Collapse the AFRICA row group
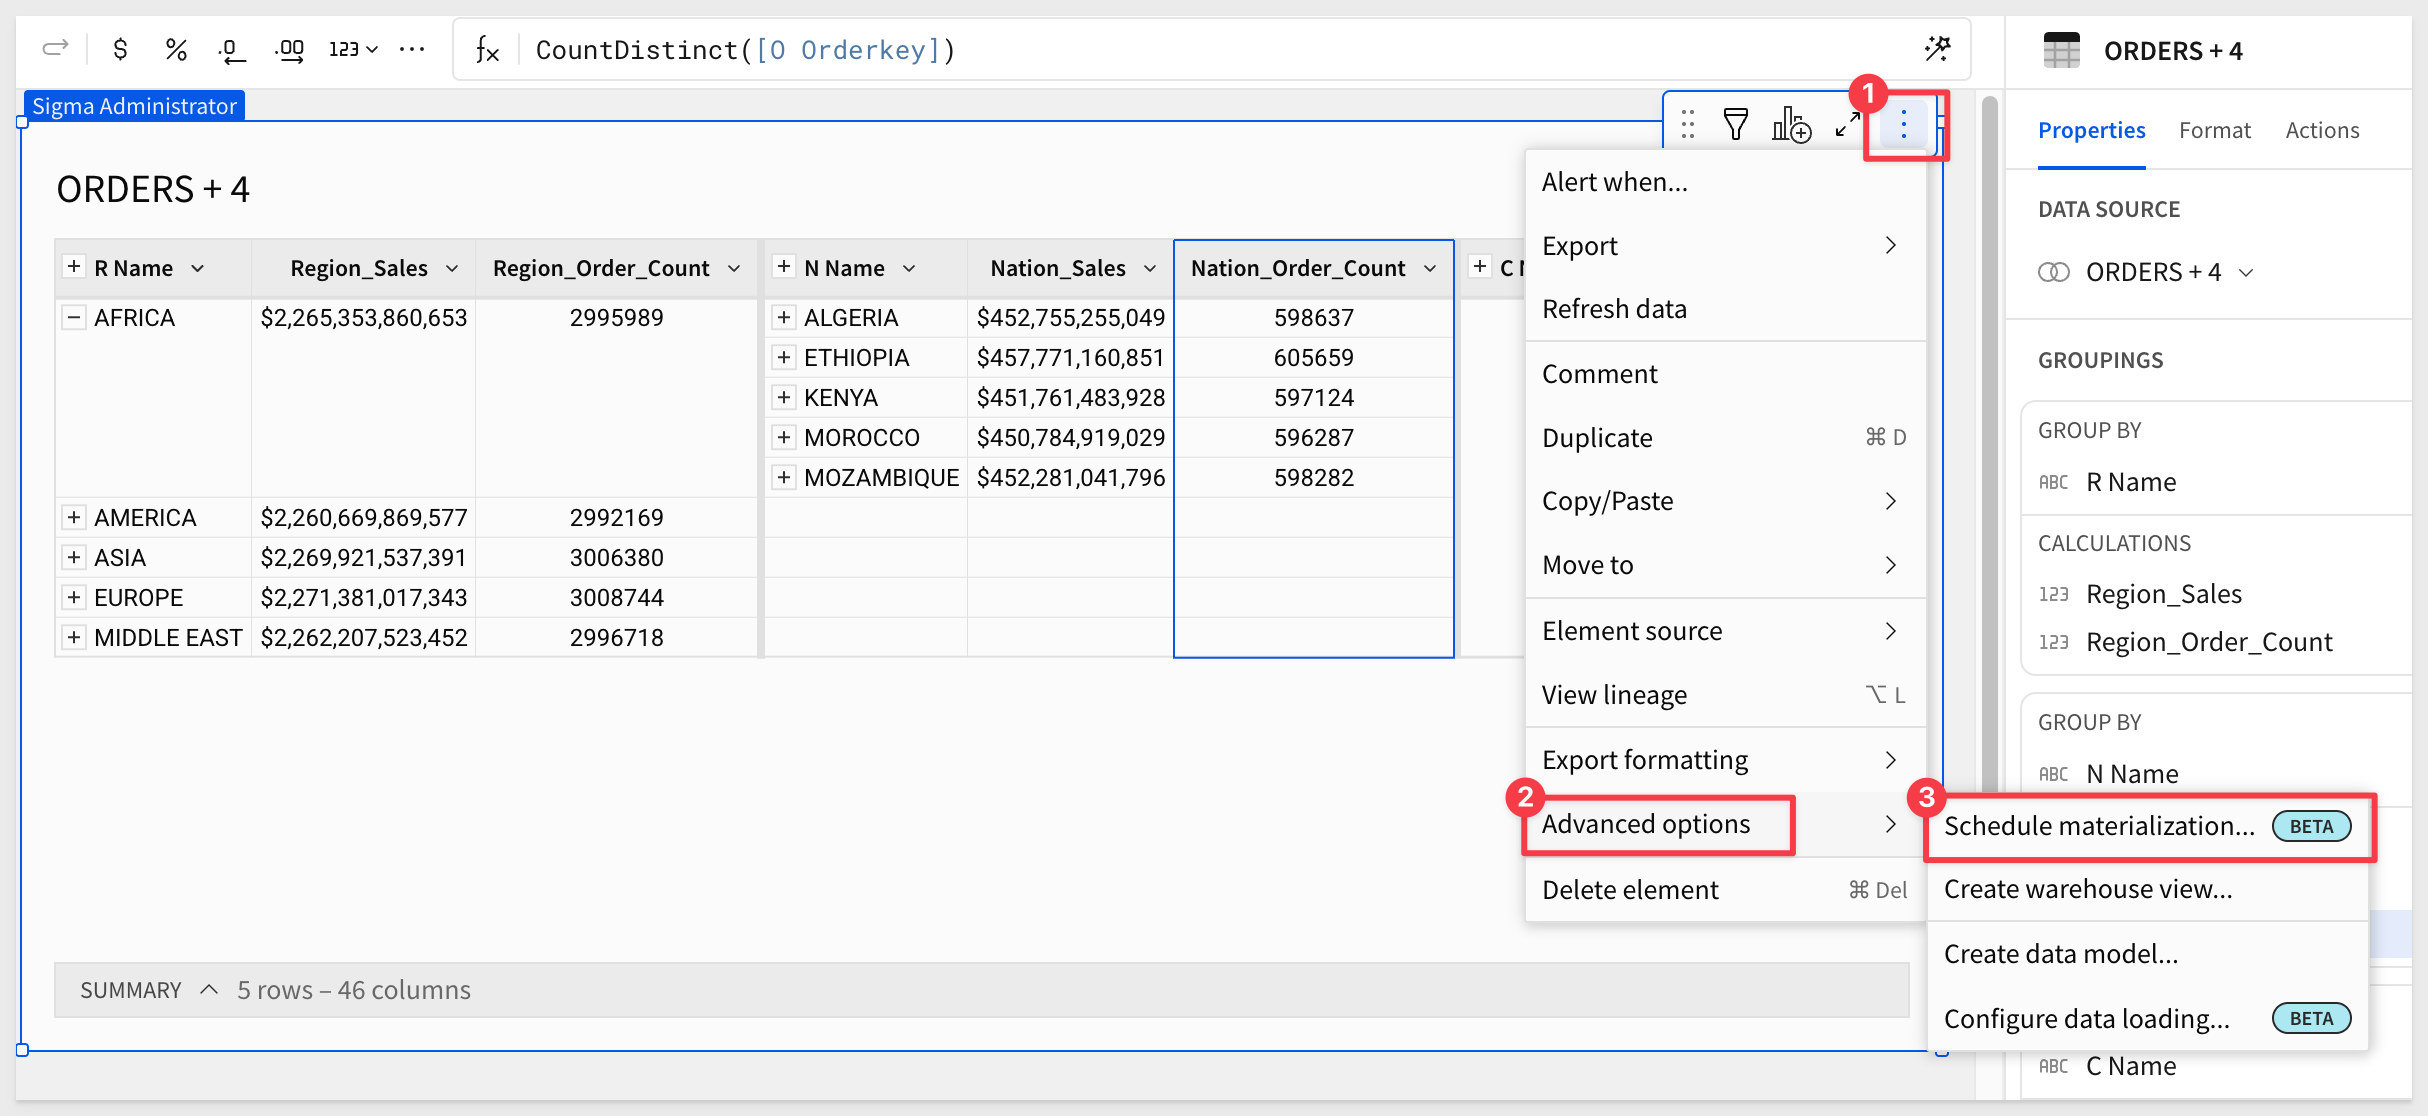 tap(73, 317)
